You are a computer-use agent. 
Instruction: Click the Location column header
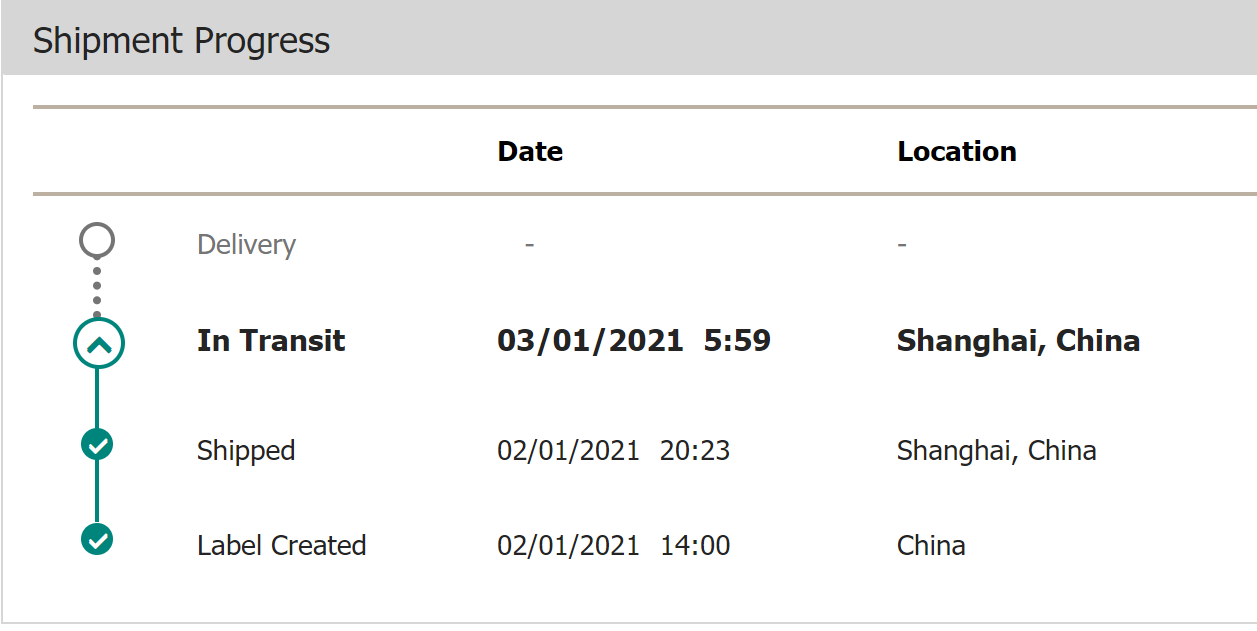coord(957,151)
